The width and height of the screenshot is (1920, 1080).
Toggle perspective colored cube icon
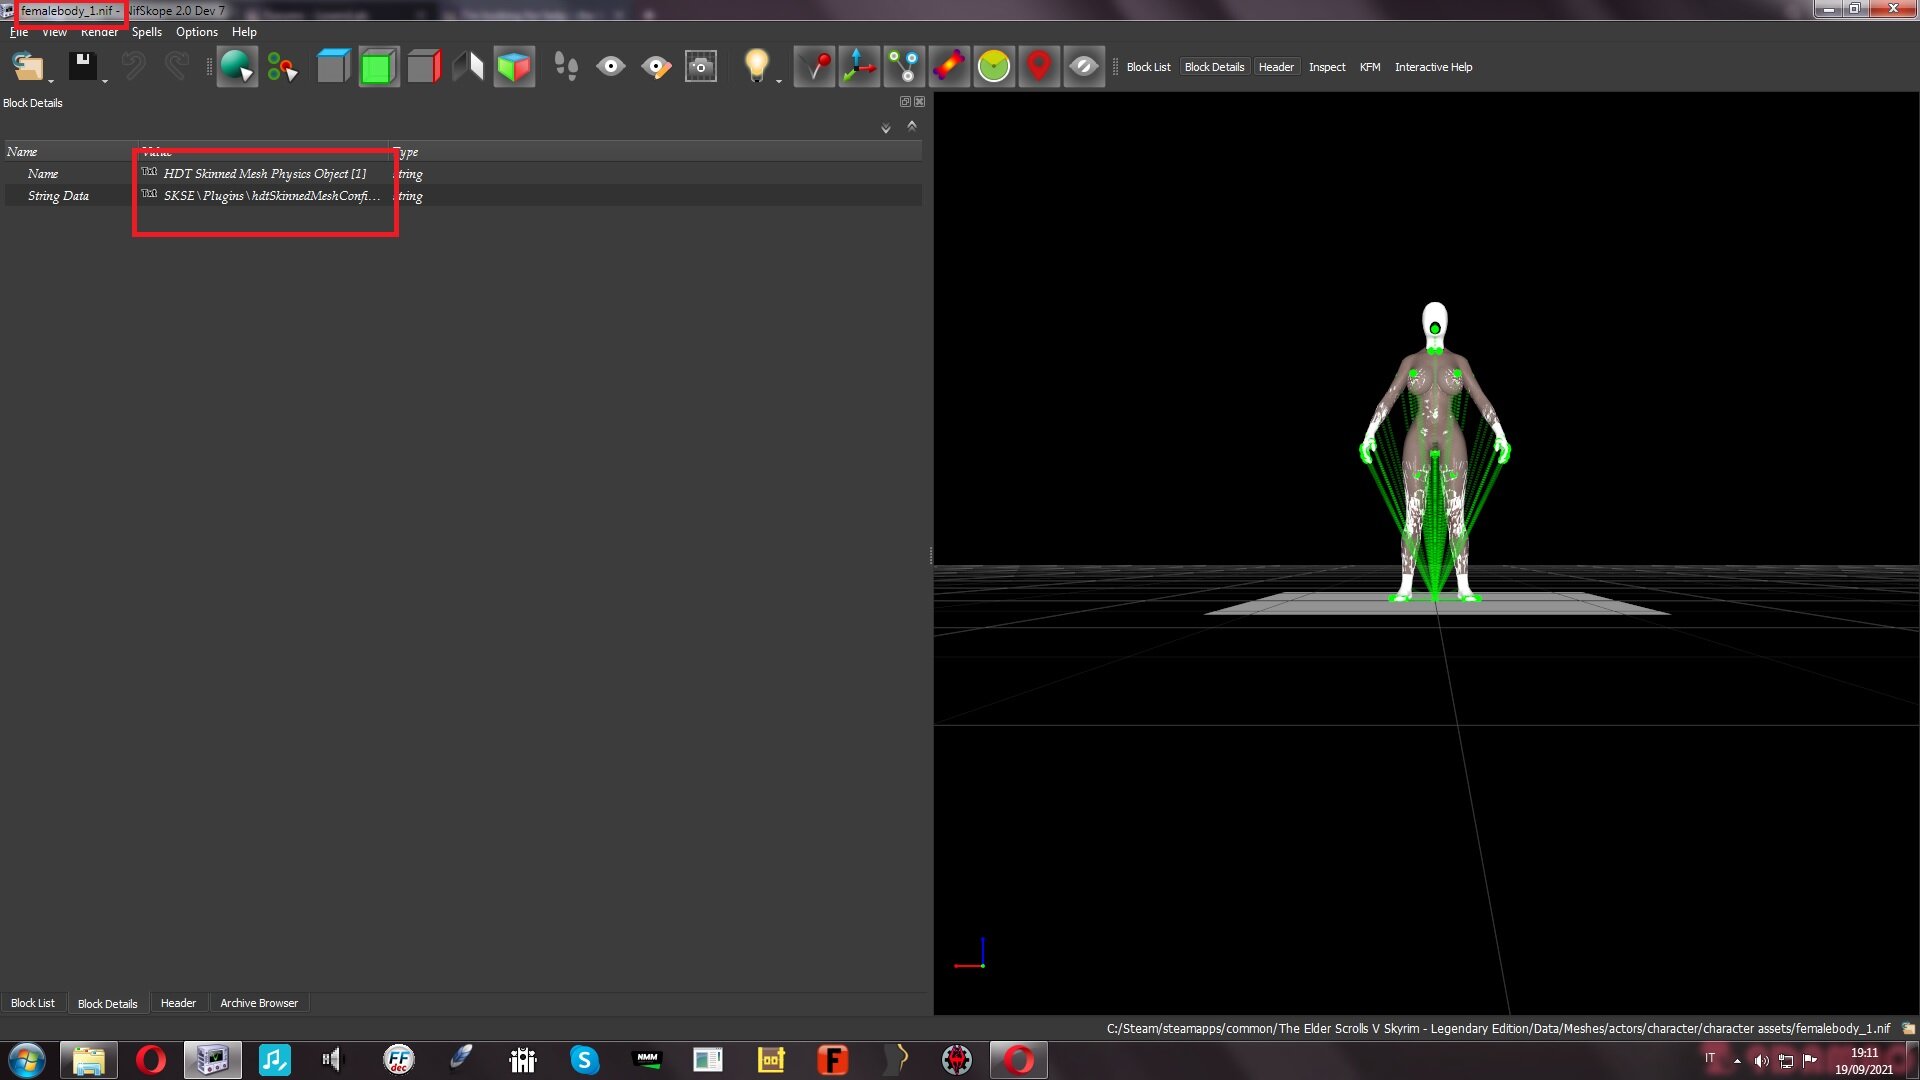point(514,67)
